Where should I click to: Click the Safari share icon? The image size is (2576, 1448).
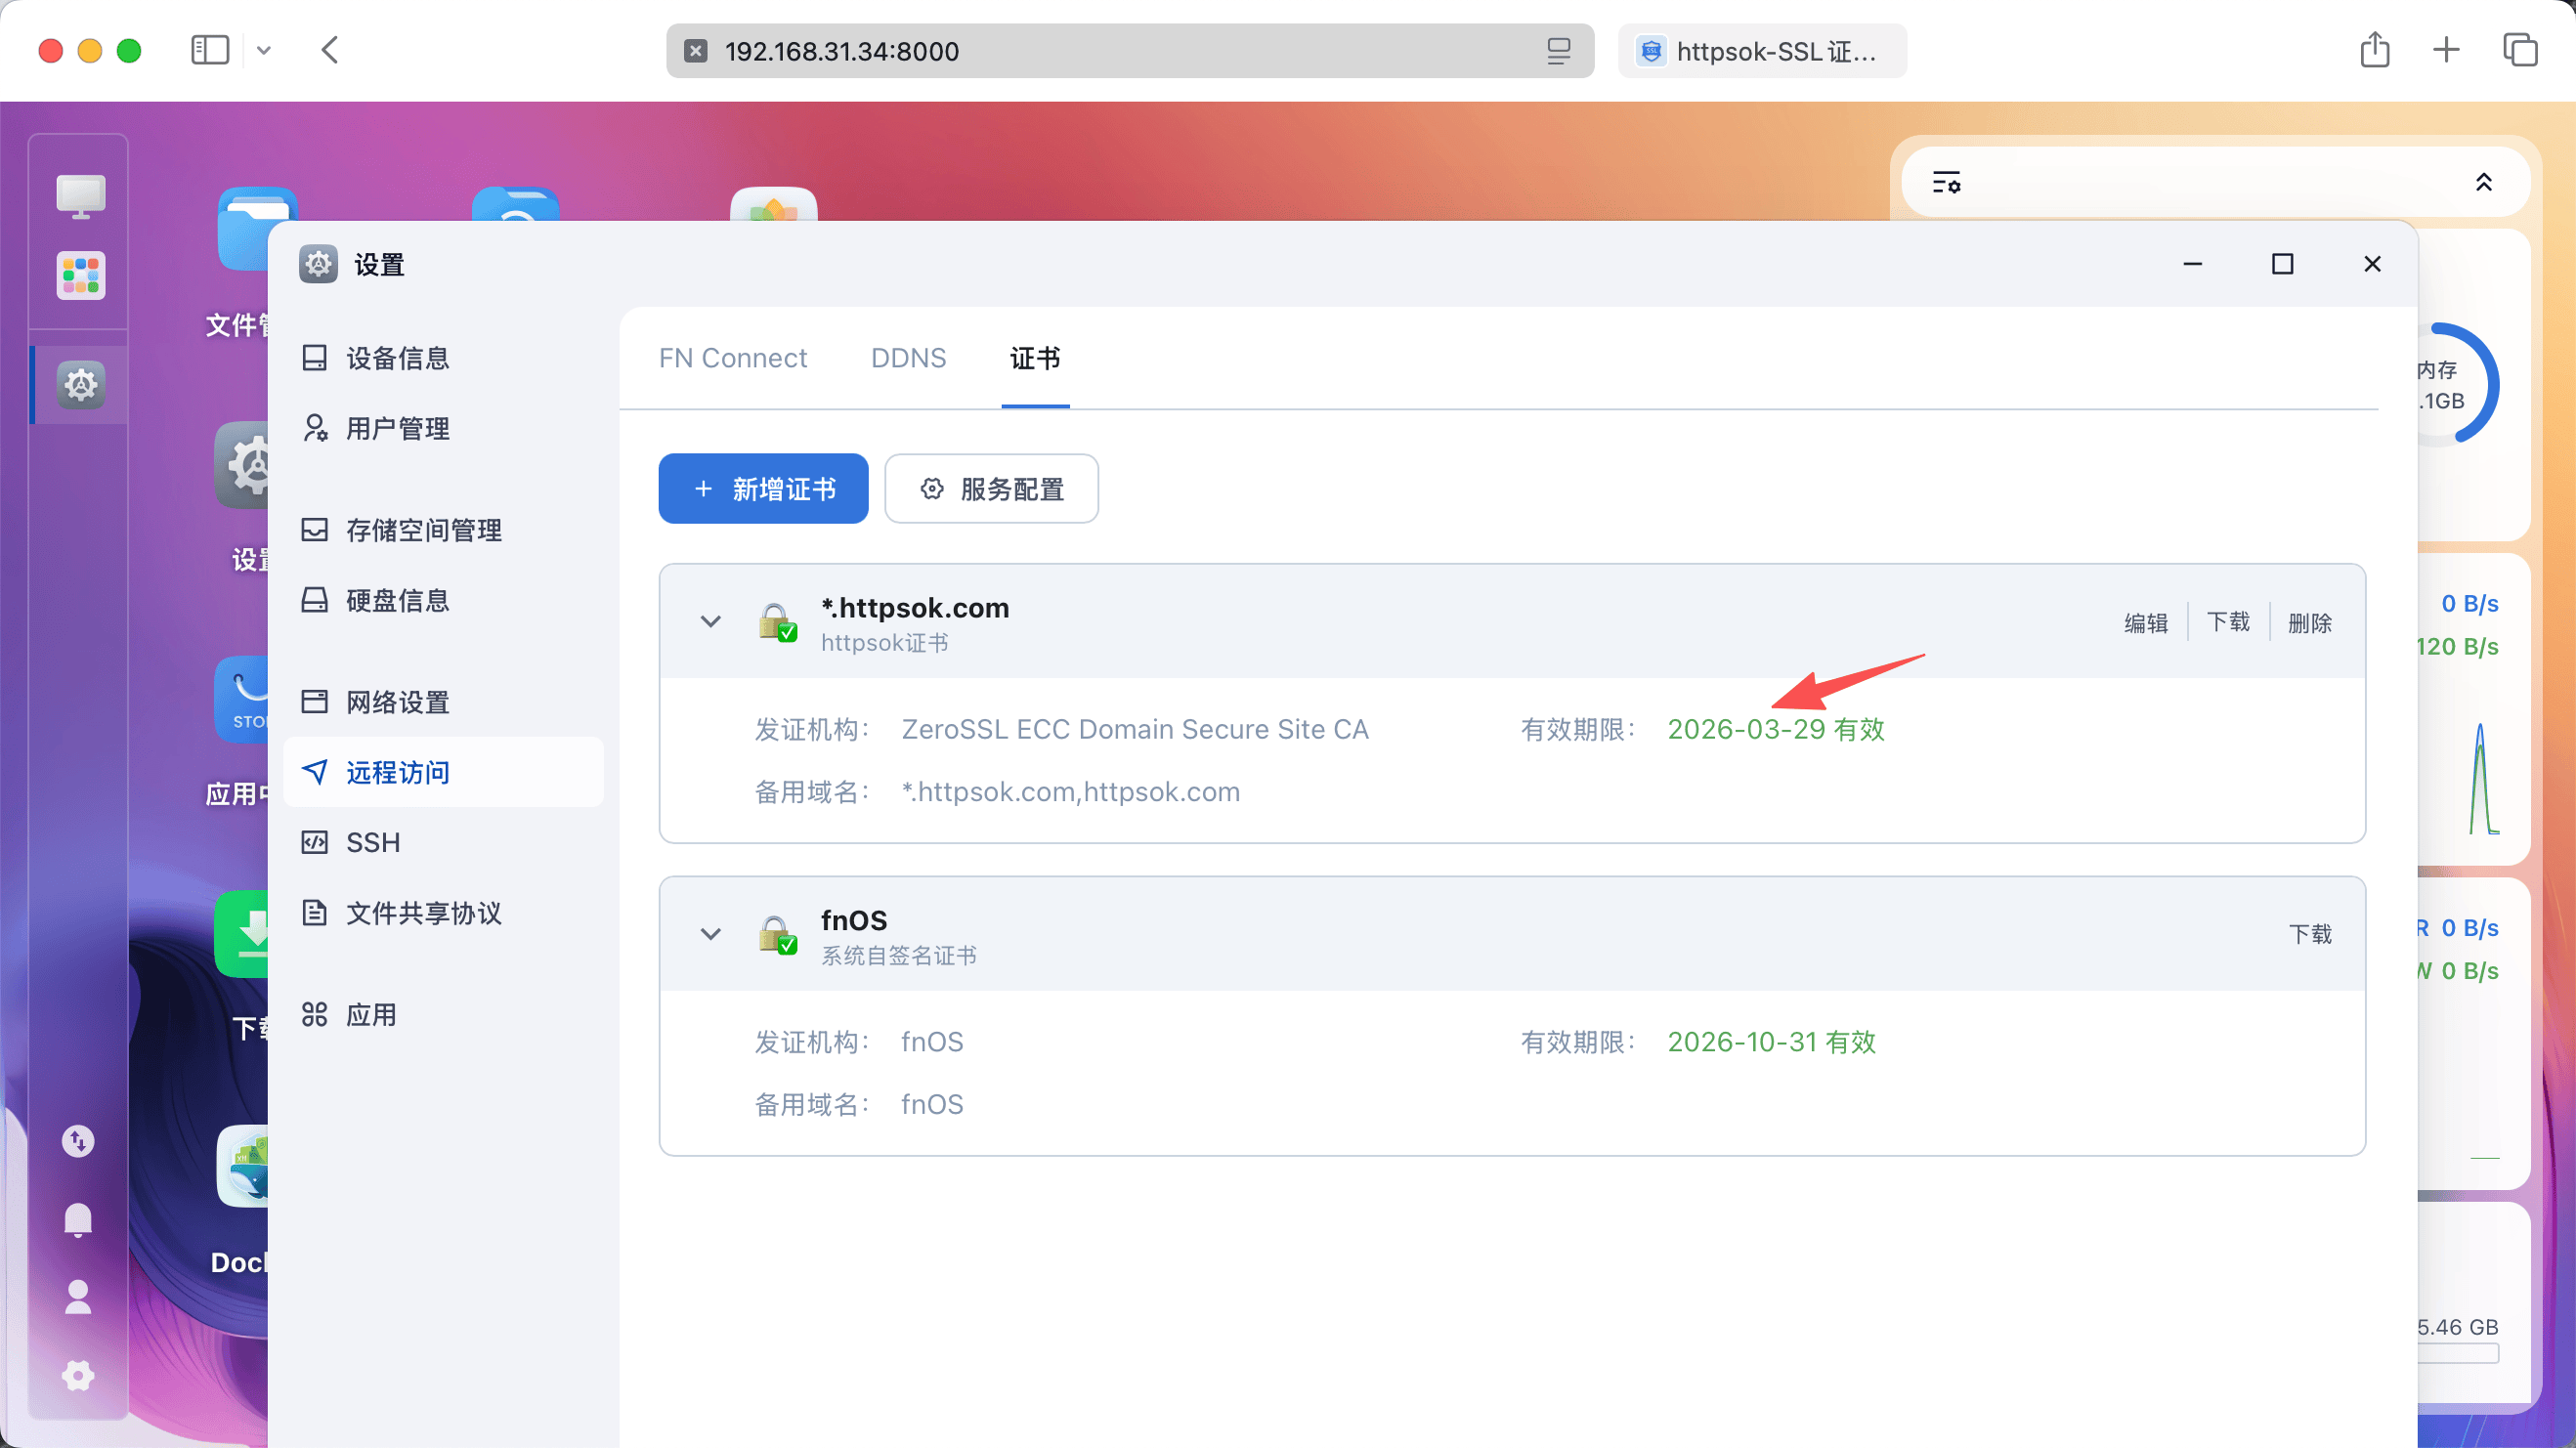tap(2374, 50)
